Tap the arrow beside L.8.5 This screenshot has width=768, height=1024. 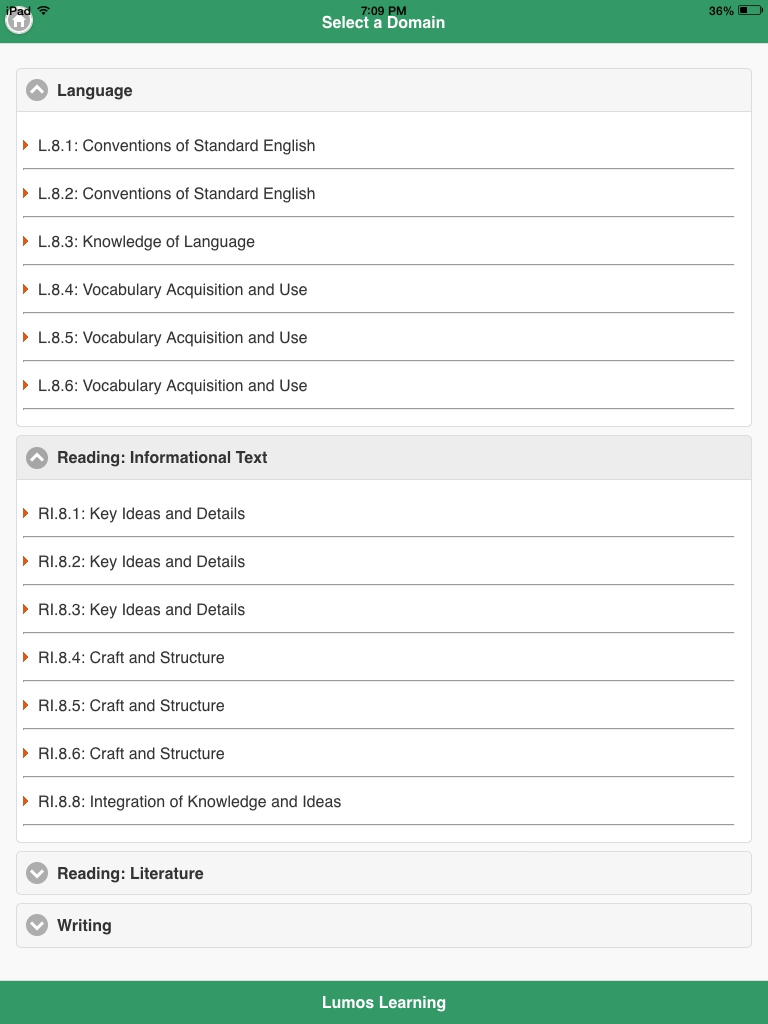point(26,338)
